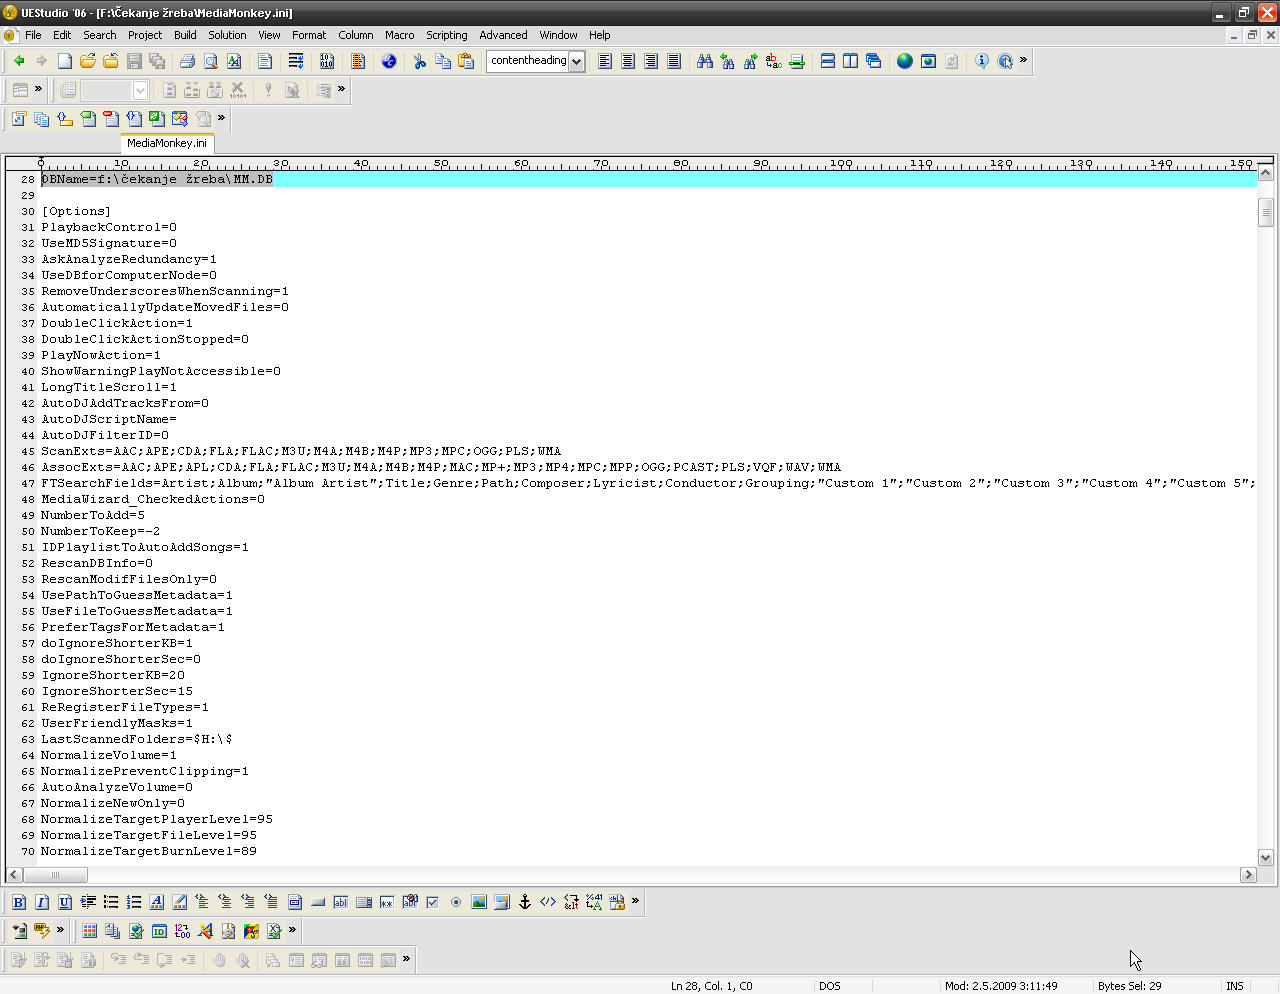Click the horizontal scrollbar right arrow
Image resolution: width=1280 pixels, height=994 pixels.
[x=1248, y=875]
